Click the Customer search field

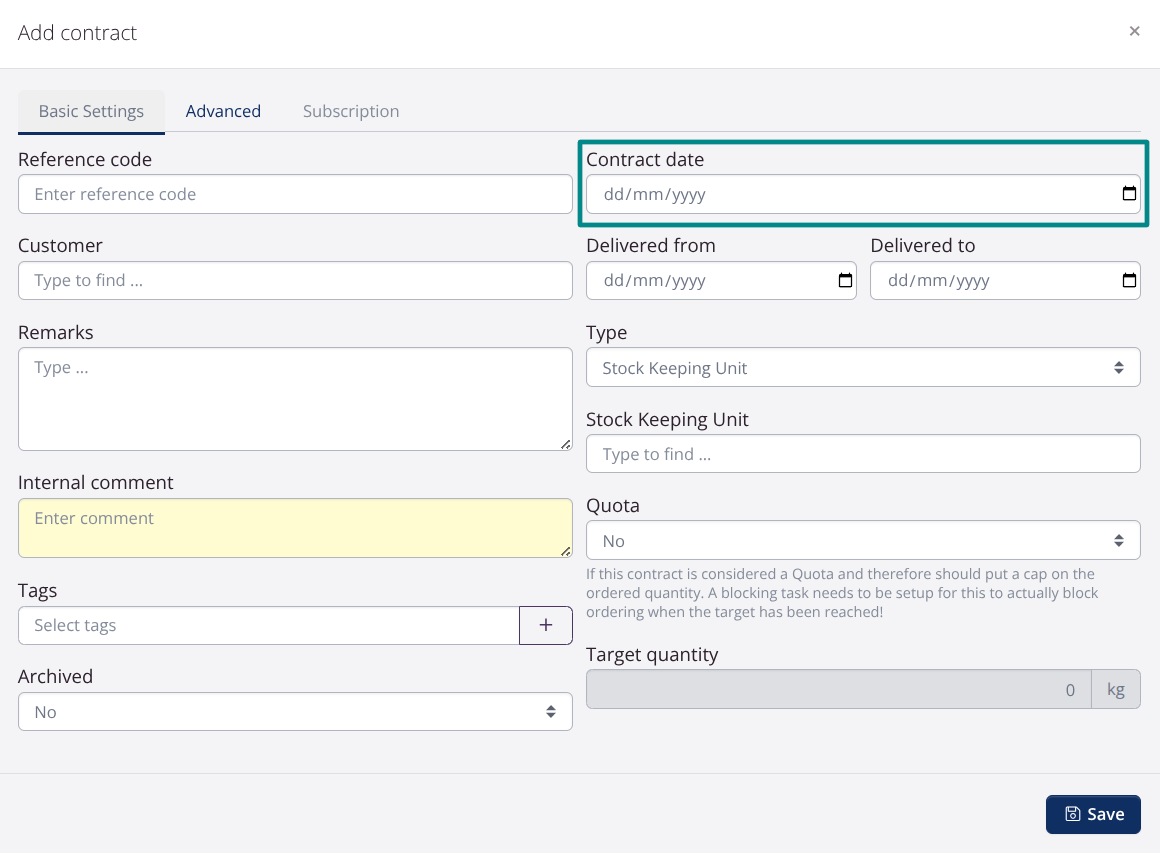coord(295,281)
